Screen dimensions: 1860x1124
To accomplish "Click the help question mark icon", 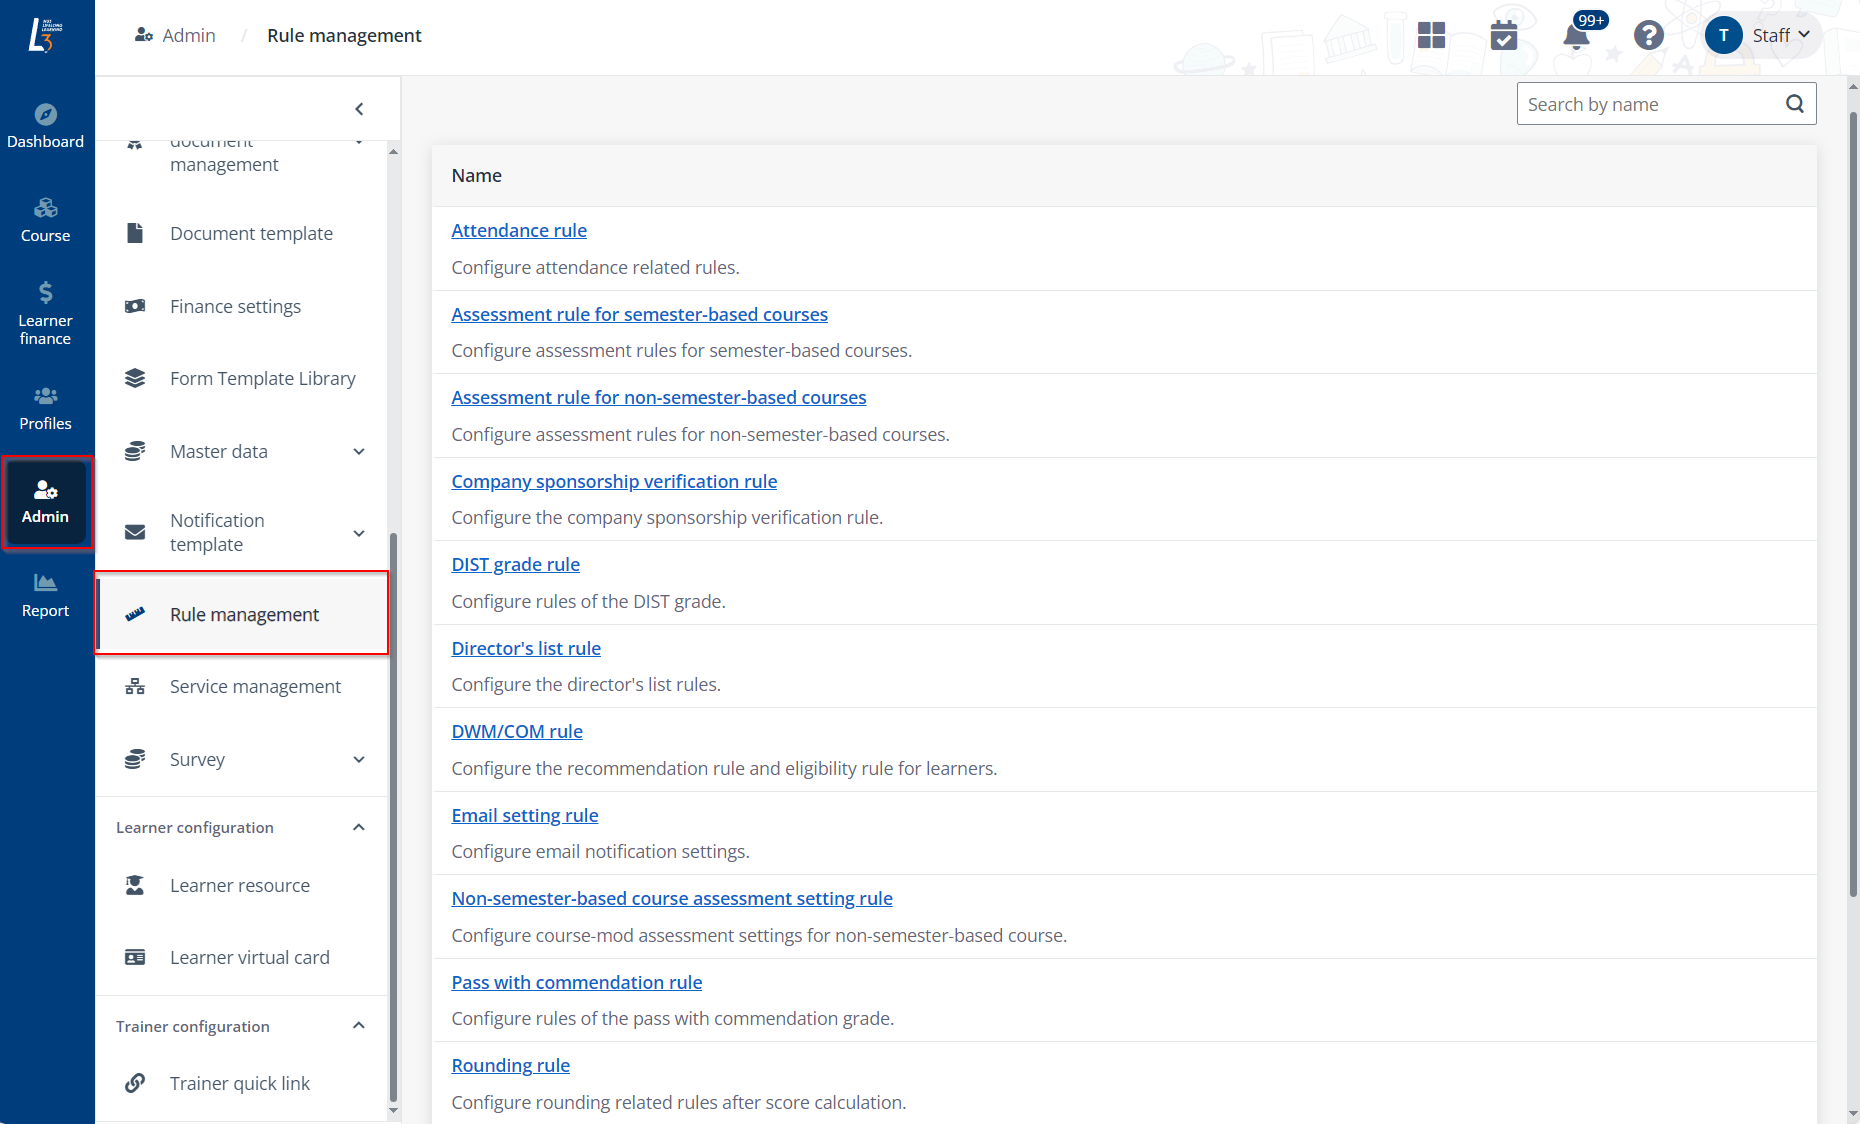I will pyautogui.click(x=1648, y=36).
